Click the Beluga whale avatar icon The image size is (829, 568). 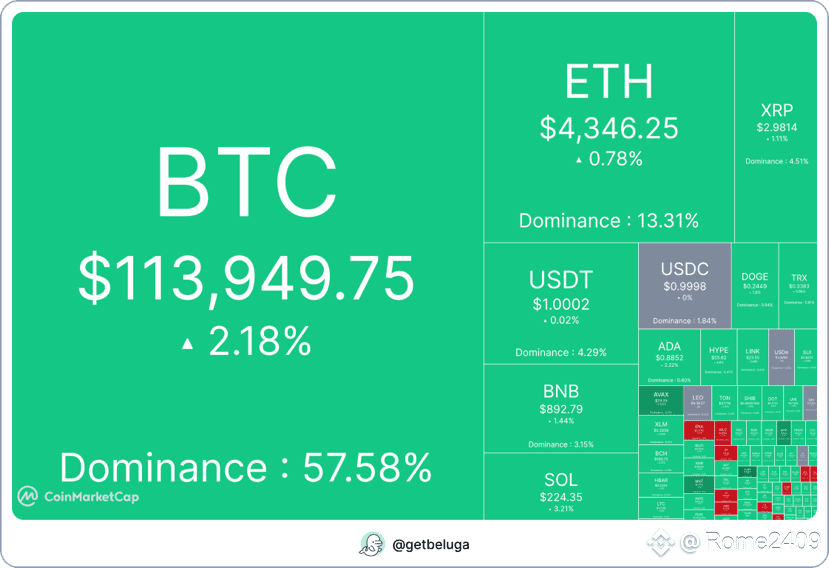tap(372, 545)
